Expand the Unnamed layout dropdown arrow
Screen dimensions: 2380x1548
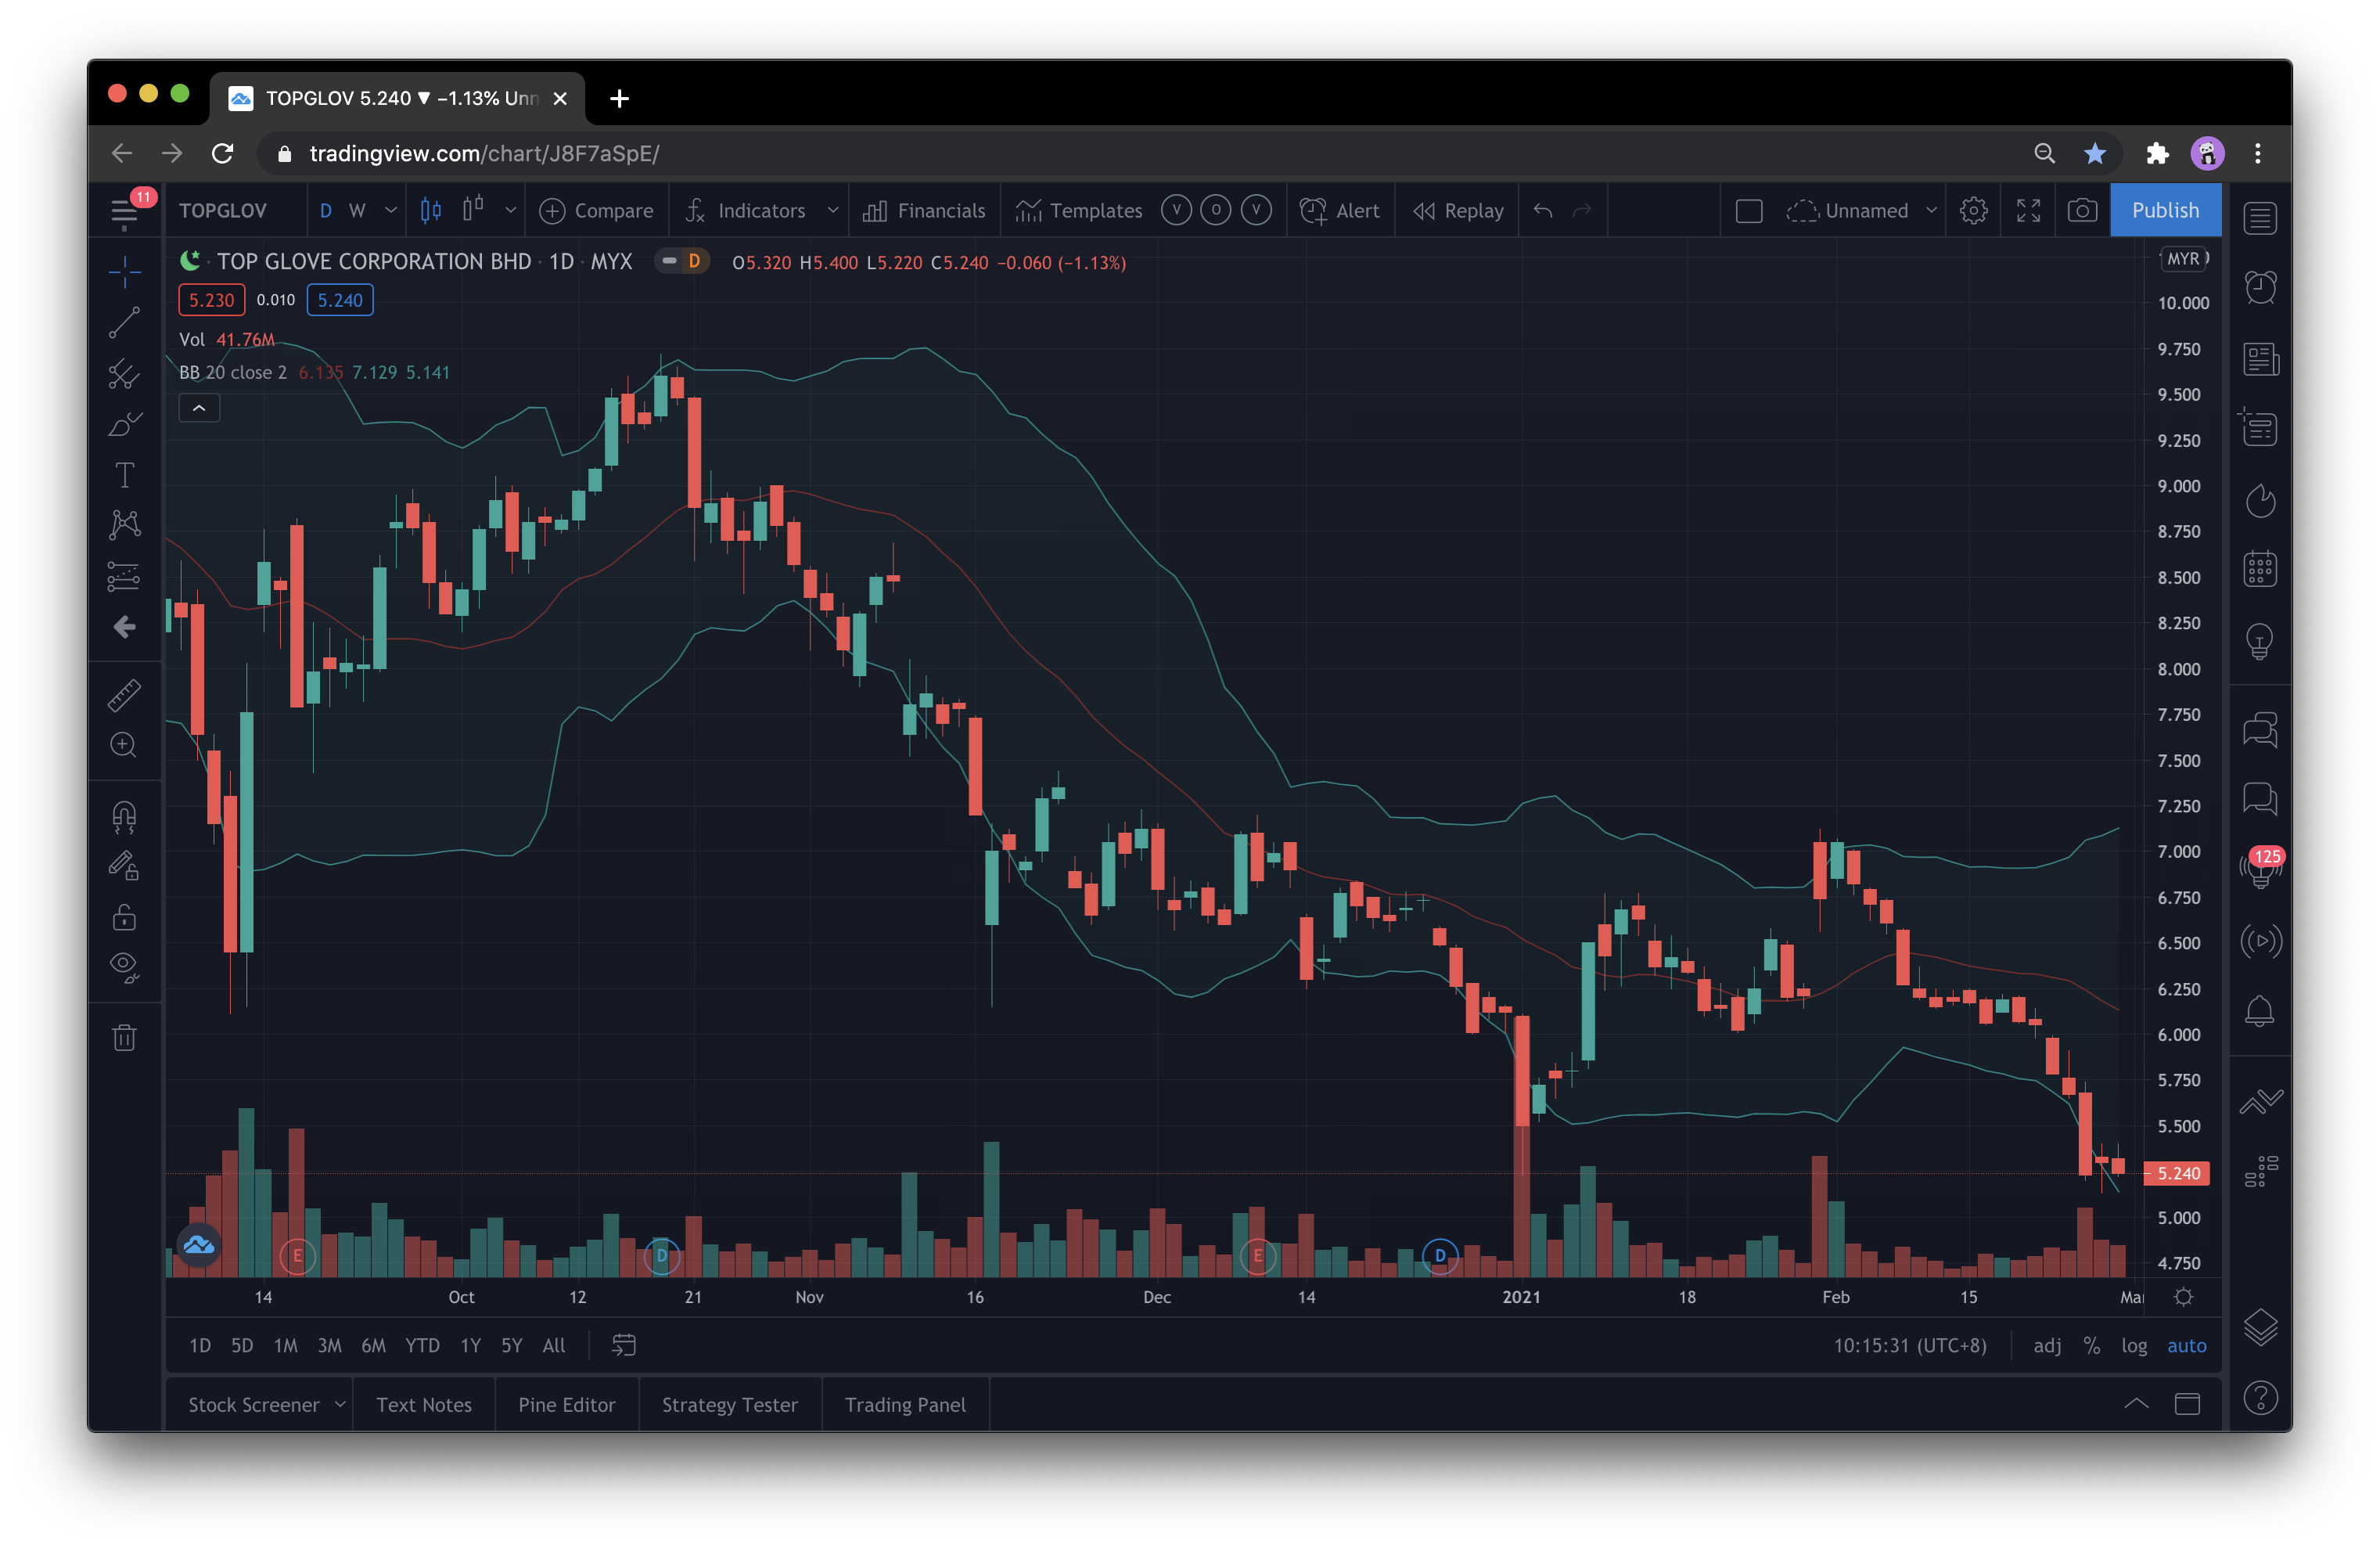click(1932, 211)
